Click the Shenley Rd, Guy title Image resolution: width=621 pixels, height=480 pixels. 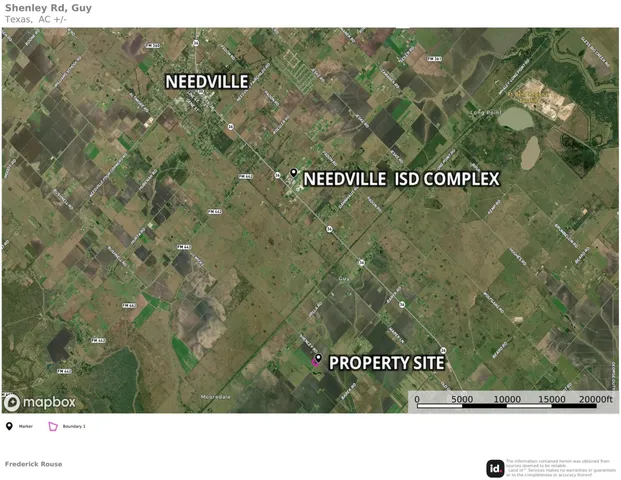[48, 8]
